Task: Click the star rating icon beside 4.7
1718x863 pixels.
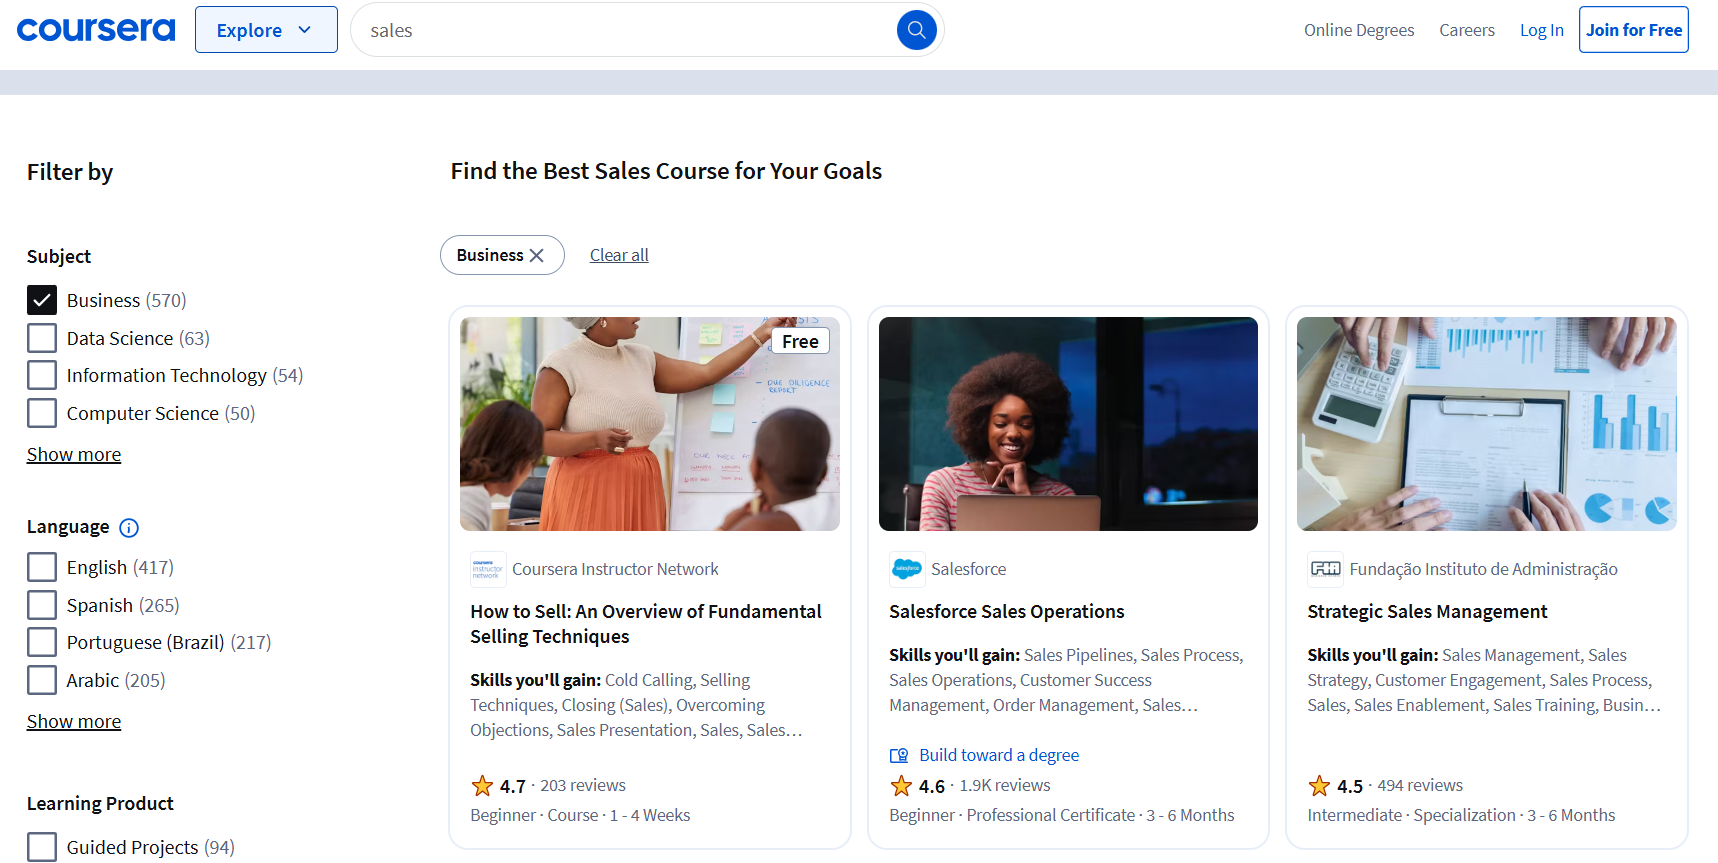Action: [x=482, y=786]
